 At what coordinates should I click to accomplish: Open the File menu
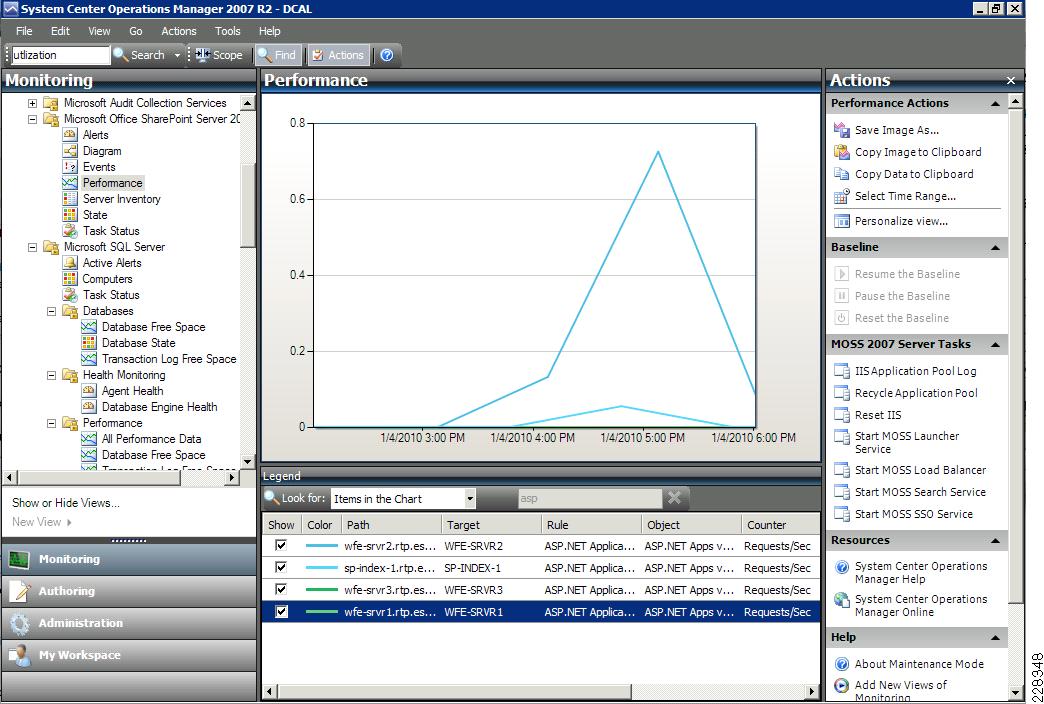point(24,31)
